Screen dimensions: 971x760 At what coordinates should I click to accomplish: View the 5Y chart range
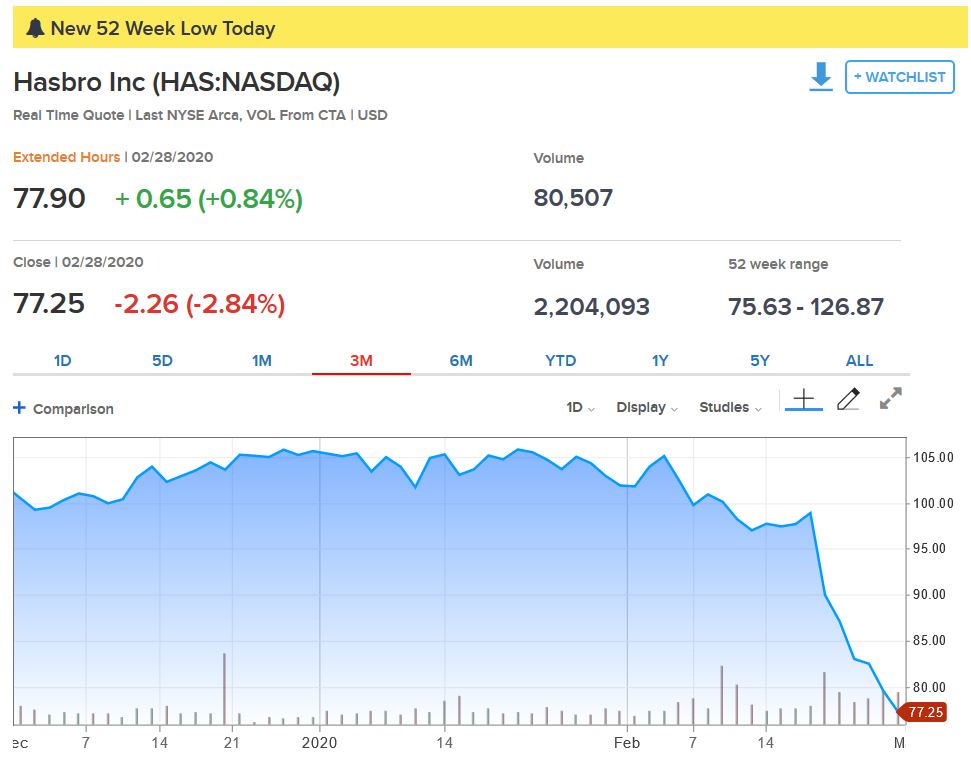pos(760,361)
